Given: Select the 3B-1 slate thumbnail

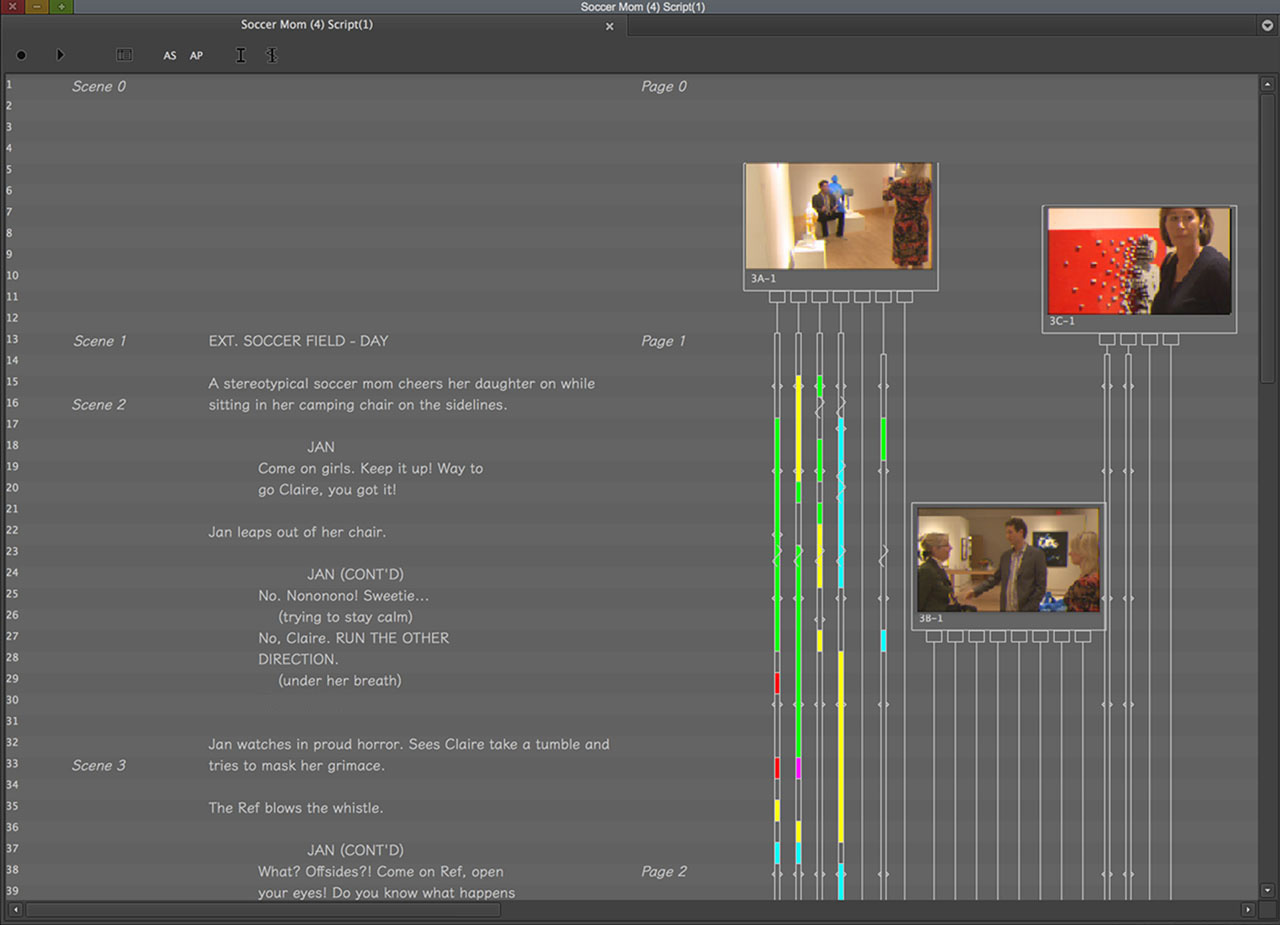Looking at the screenshot, I should [x=1008, y=559].
